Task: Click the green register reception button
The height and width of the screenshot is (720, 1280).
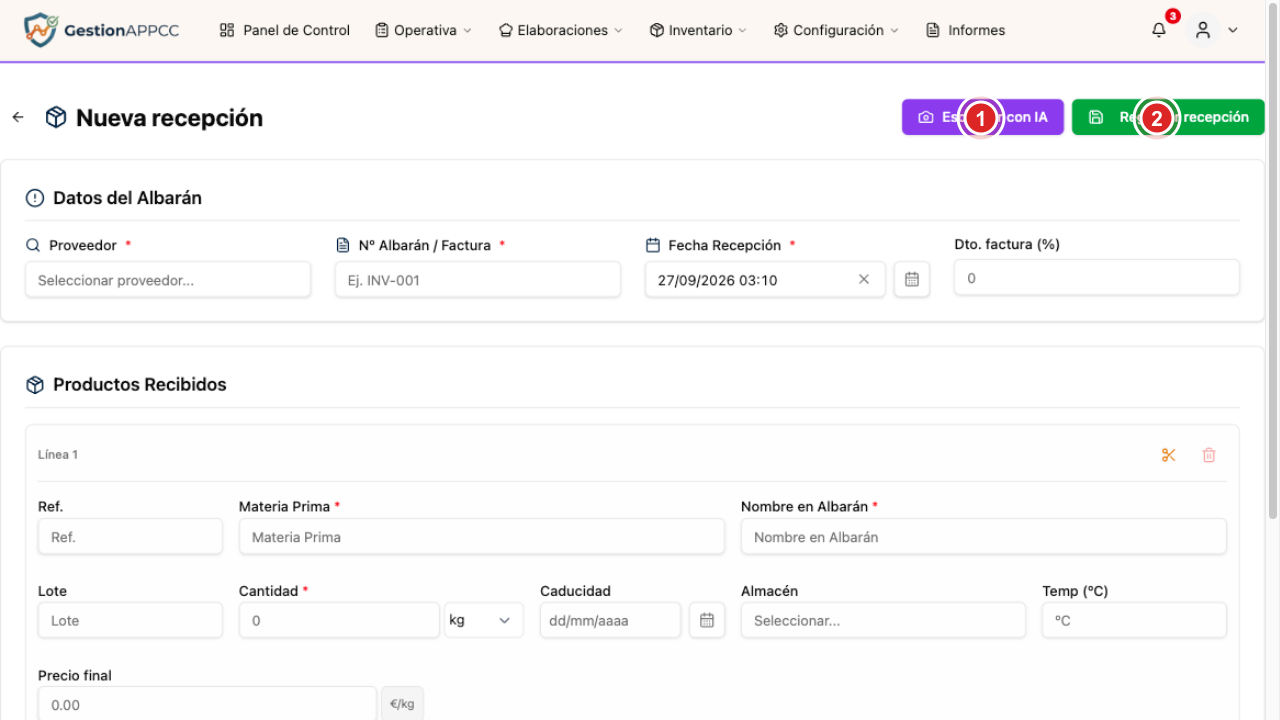Action: pos(1168,117)
